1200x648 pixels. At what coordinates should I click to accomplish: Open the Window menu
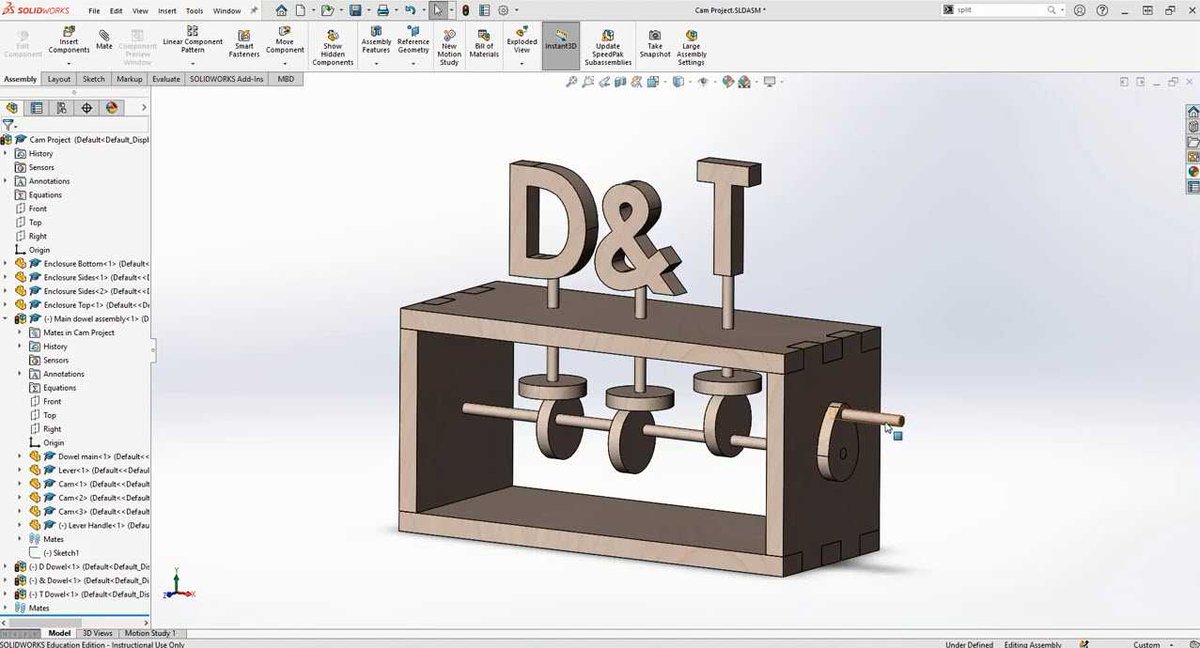pos(227,10)
